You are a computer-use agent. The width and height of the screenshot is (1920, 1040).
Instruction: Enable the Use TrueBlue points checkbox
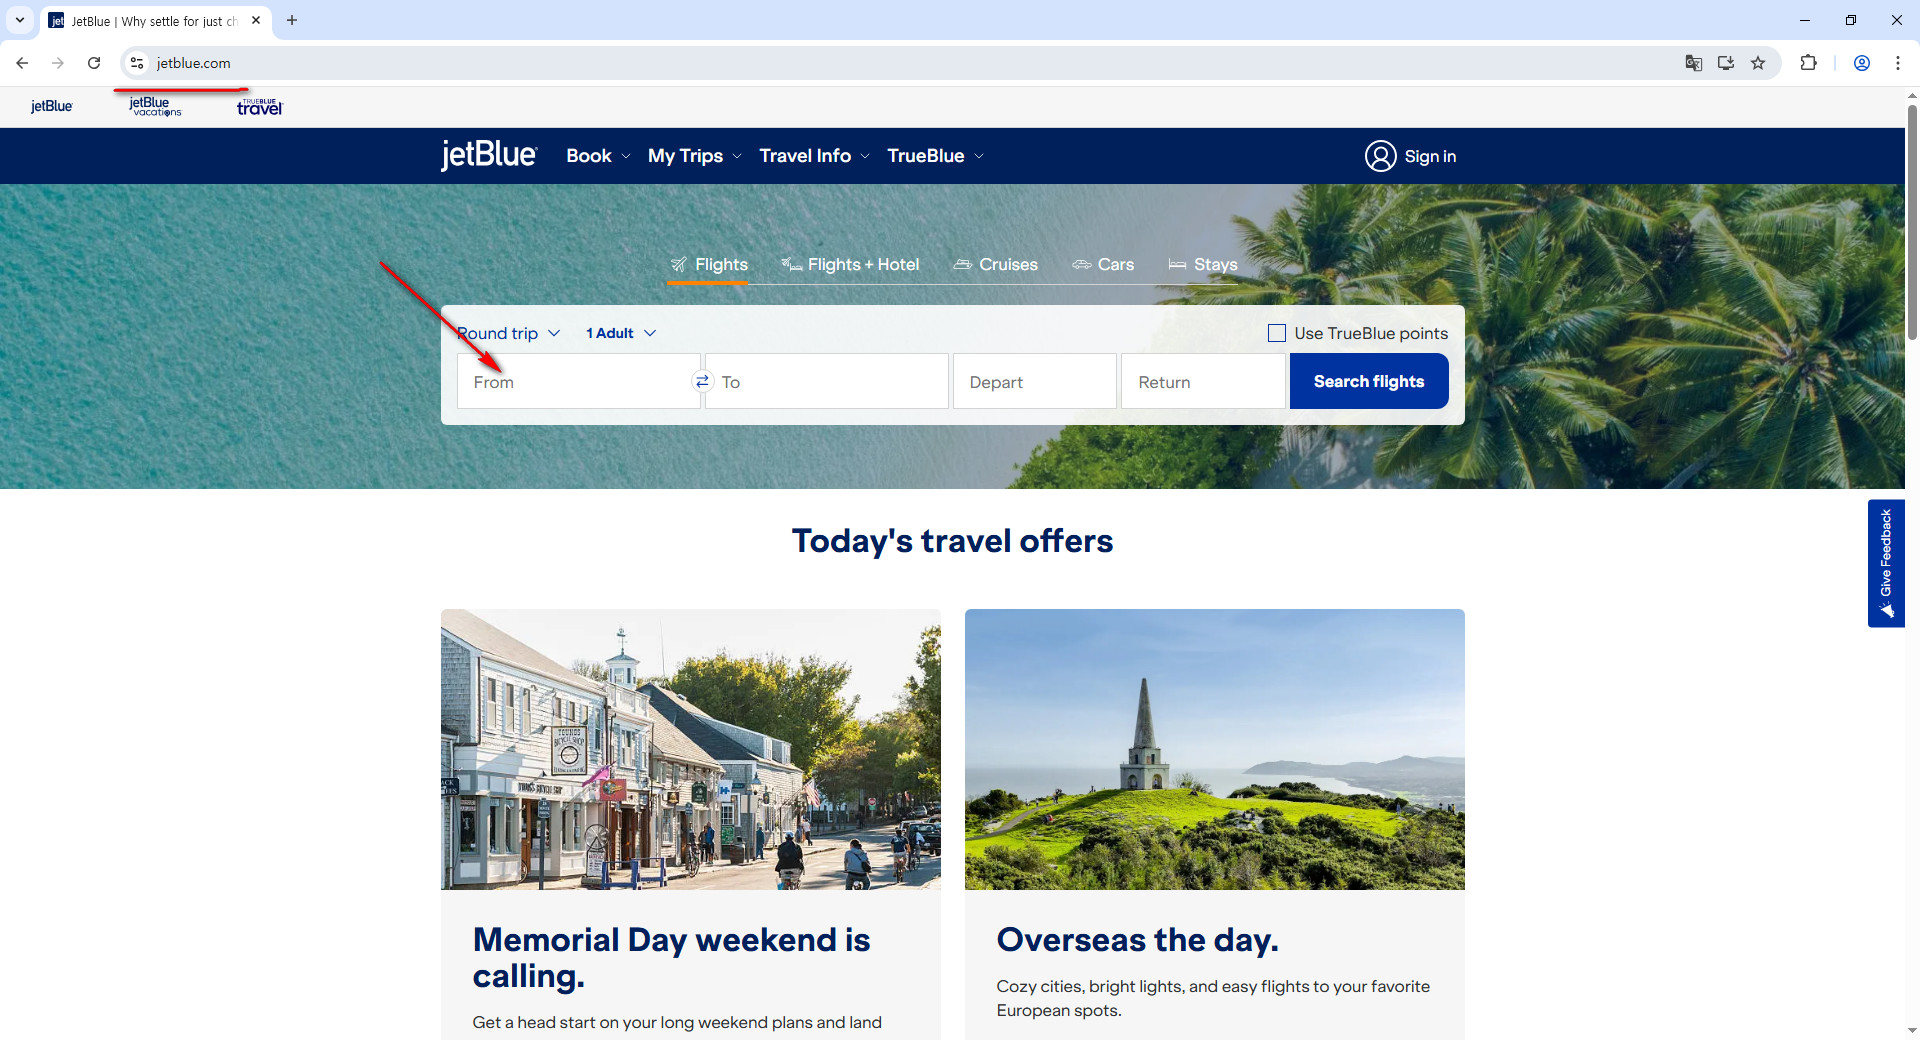tap(1277, 333)
